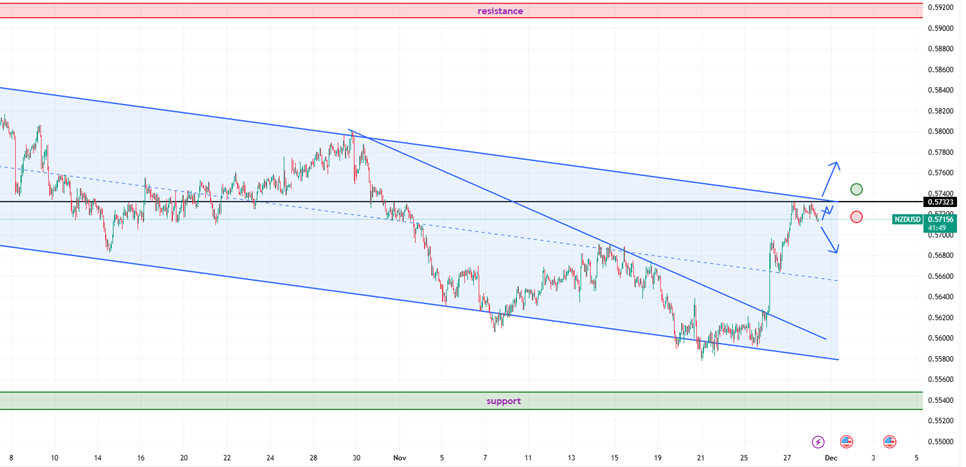
Task: Click the 0.59000 price scale value
Action: [x=940, y=28]
